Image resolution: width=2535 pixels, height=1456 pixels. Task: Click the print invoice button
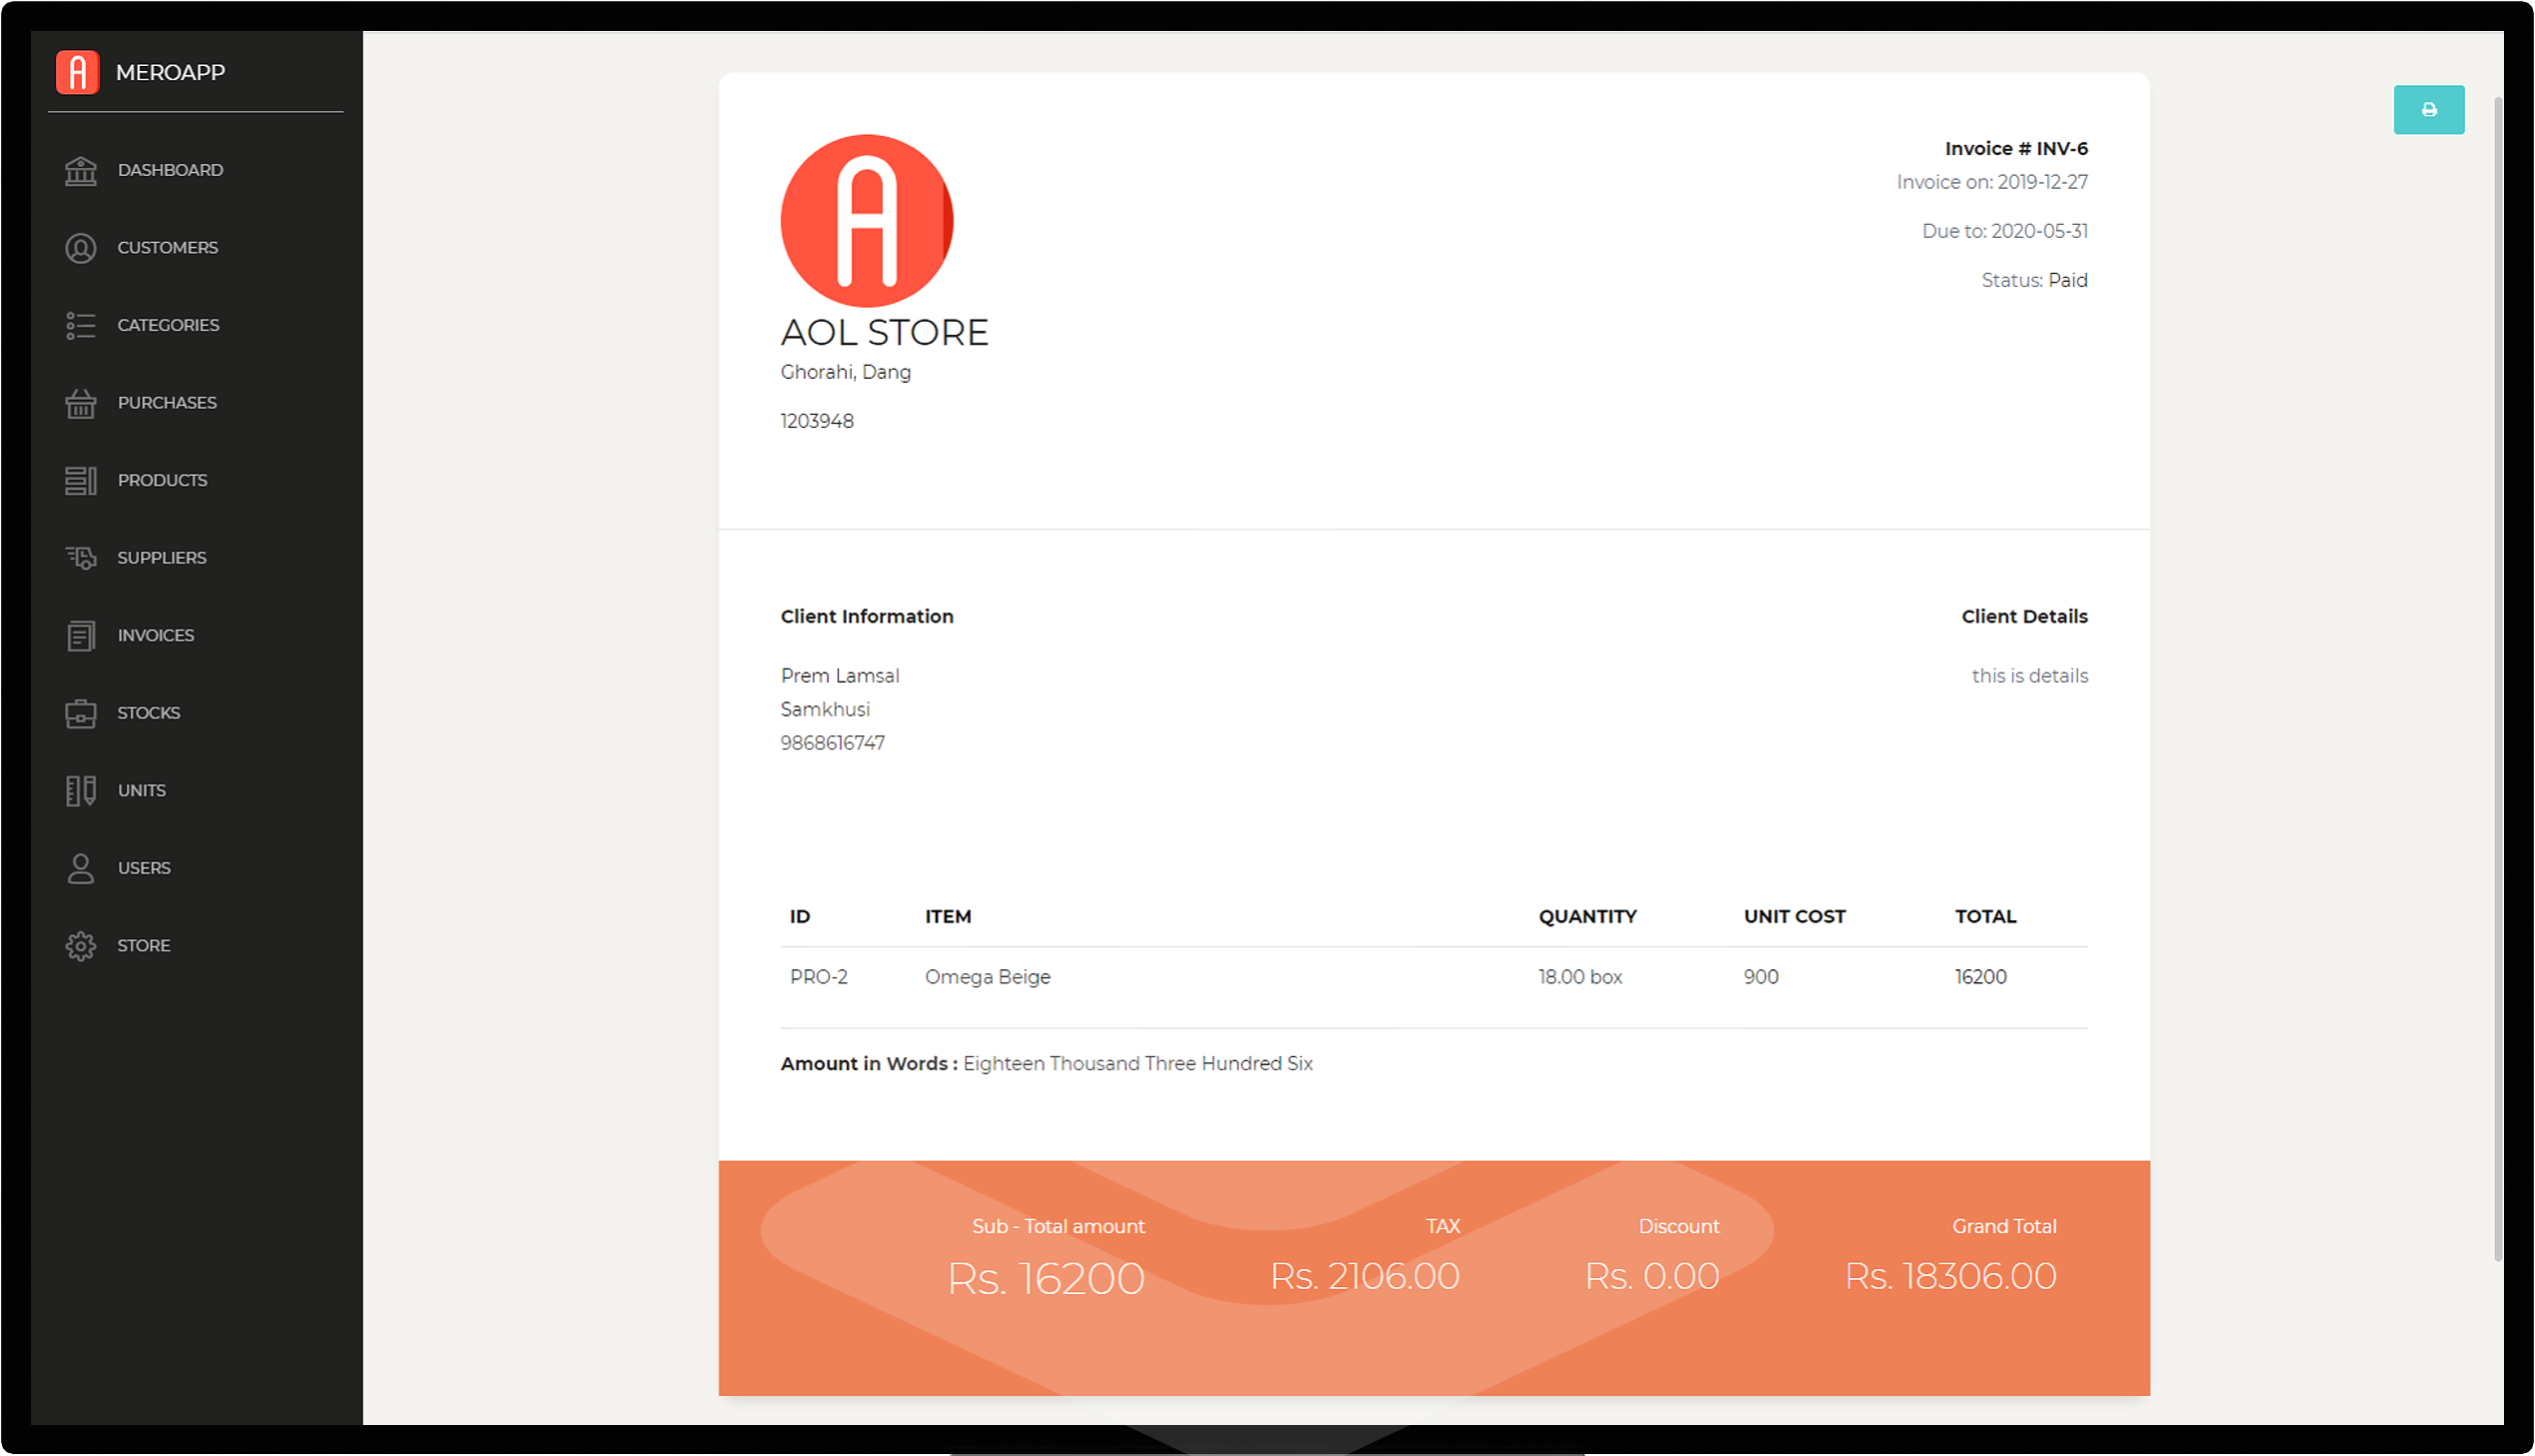tap(2429, 110)
